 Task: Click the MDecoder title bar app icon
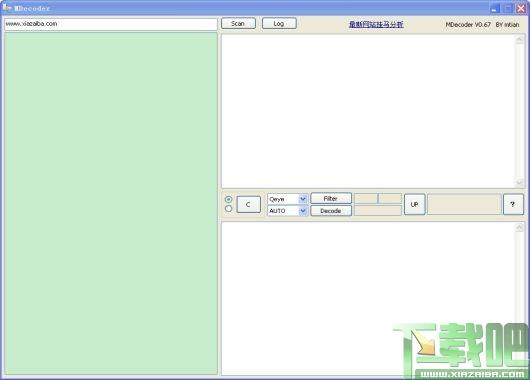tap(7, 7)
